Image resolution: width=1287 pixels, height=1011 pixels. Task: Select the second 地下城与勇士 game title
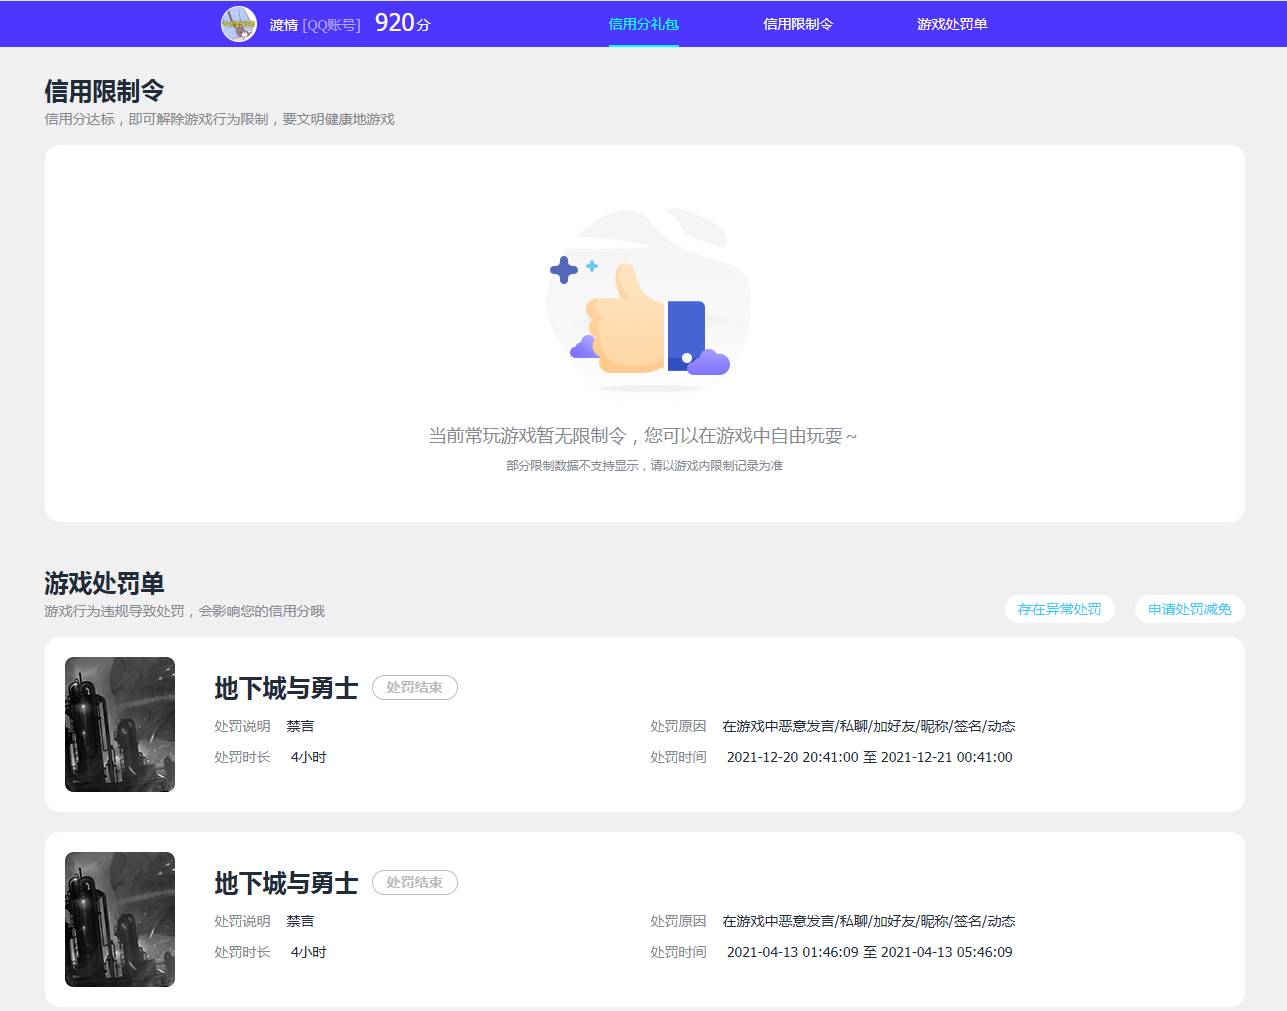tap(285, 883)
